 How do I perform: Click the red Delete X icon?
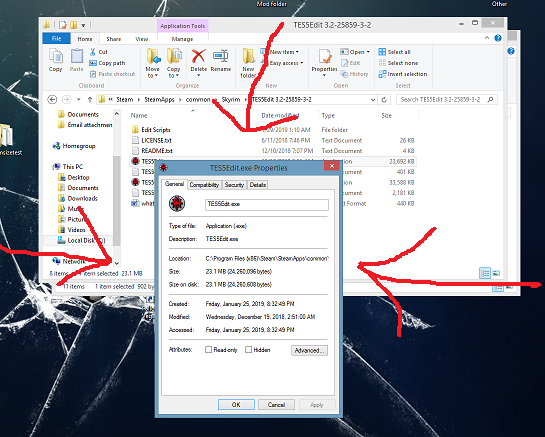pos(198,56)
